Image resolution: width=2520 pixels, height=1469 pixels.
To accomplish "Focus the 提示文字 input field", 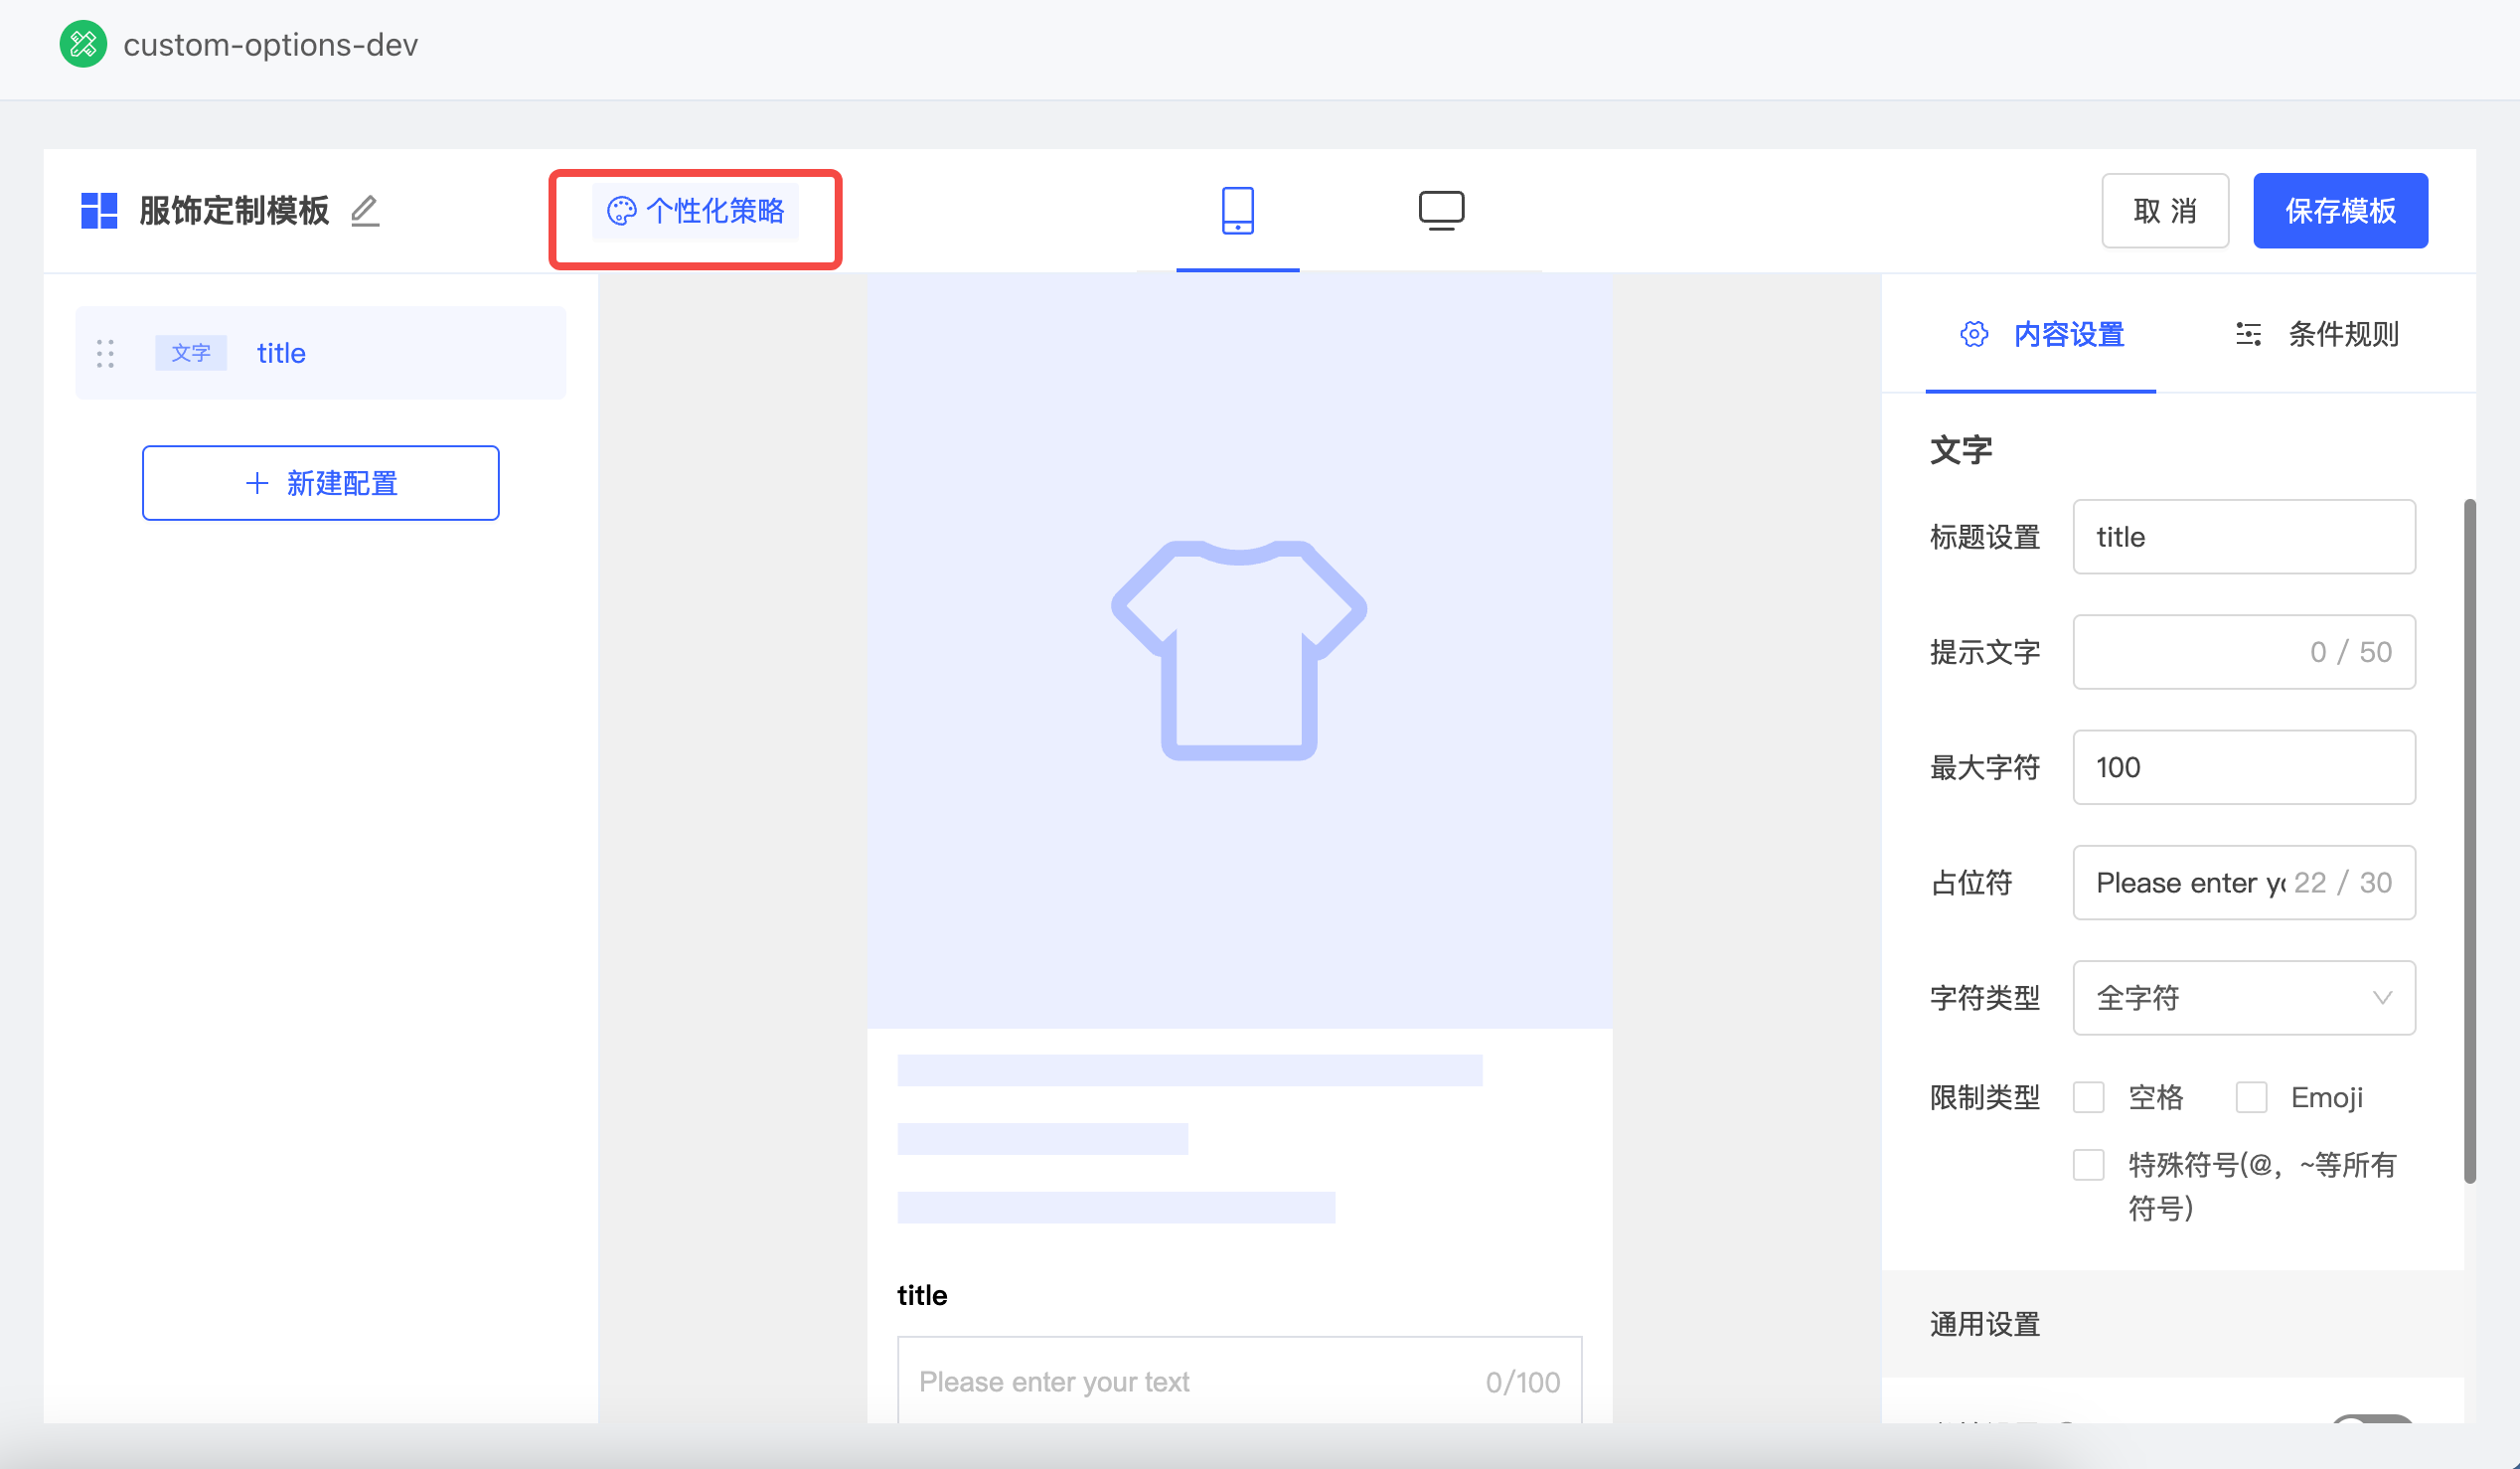I will [2244, 652].
